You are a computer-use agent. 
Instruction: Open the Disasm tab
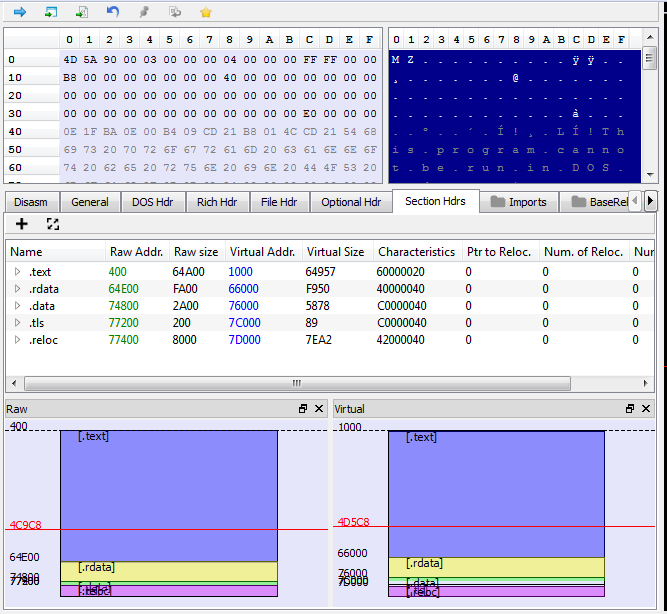tap(31, 202)
